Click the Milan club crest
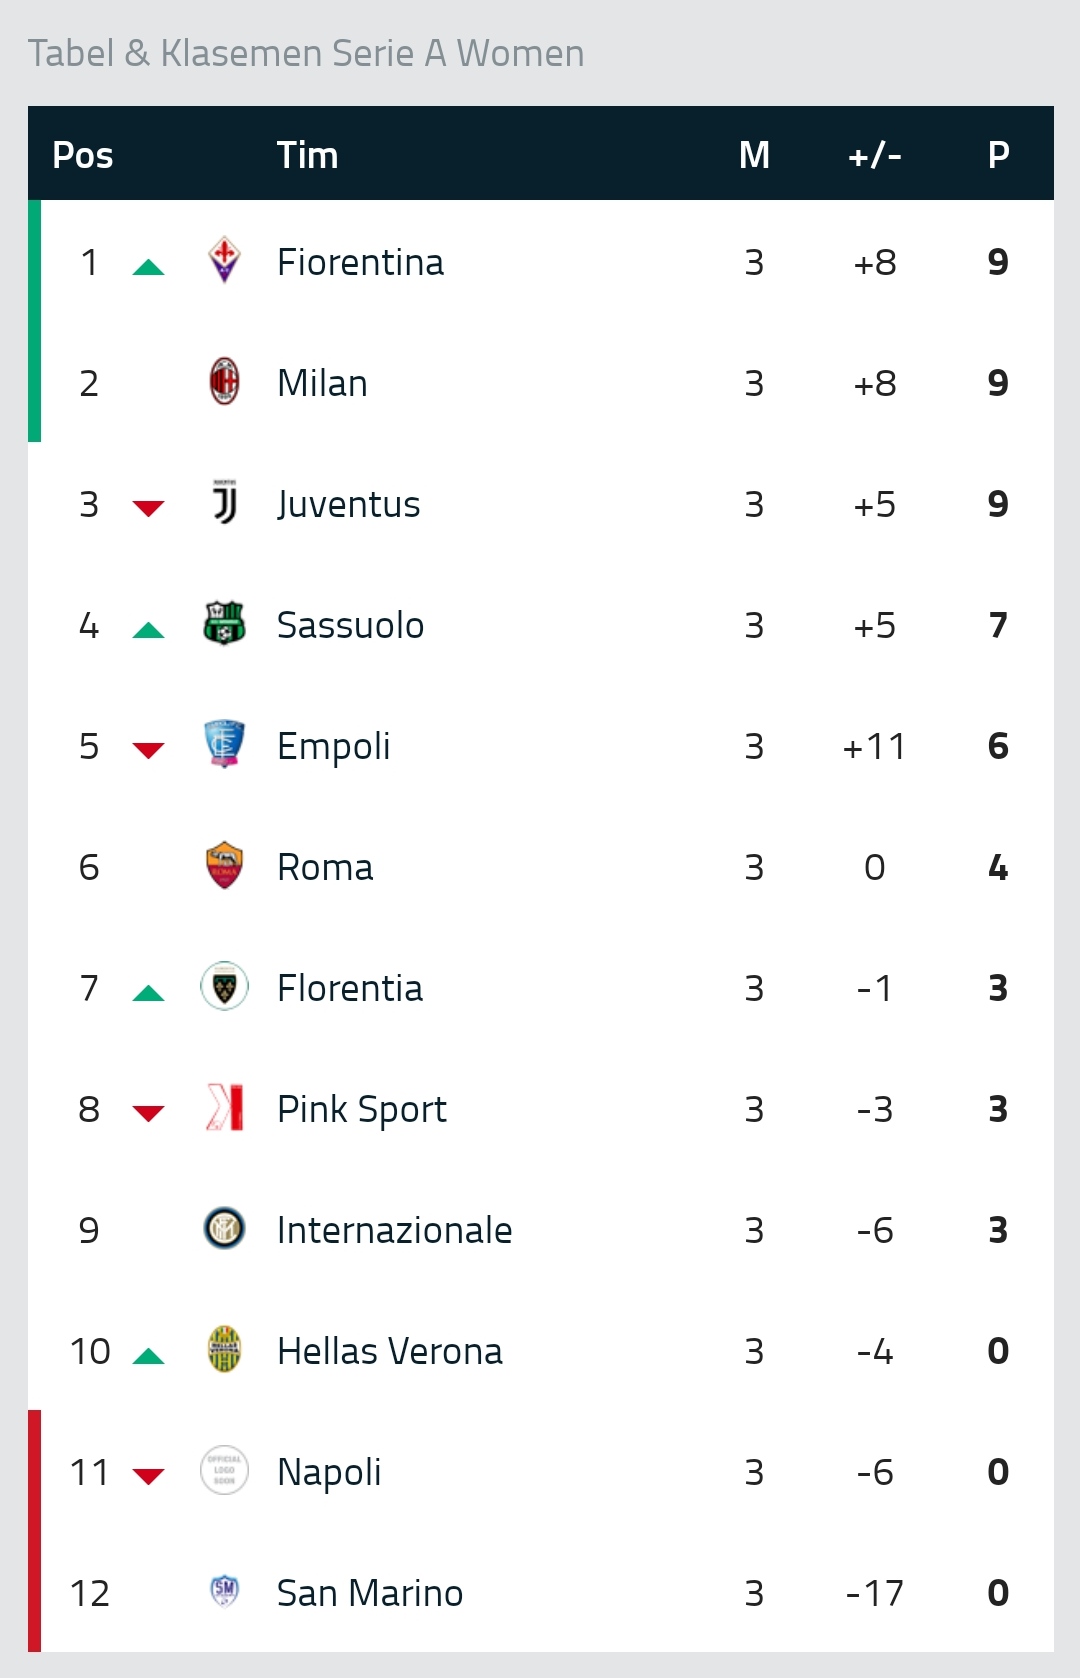This screenshot has height=1678, width=1080. [224, 381]
